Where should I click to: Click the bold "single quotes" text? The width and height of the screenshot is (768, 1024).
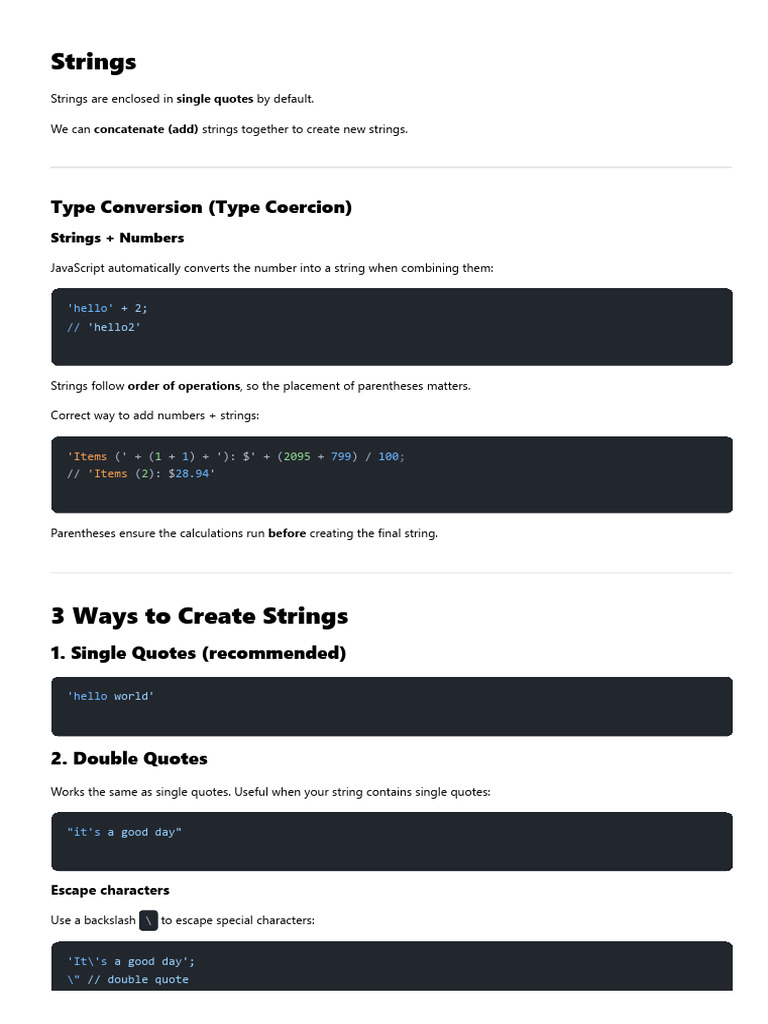pyautogui.click(x=214, y=99)
